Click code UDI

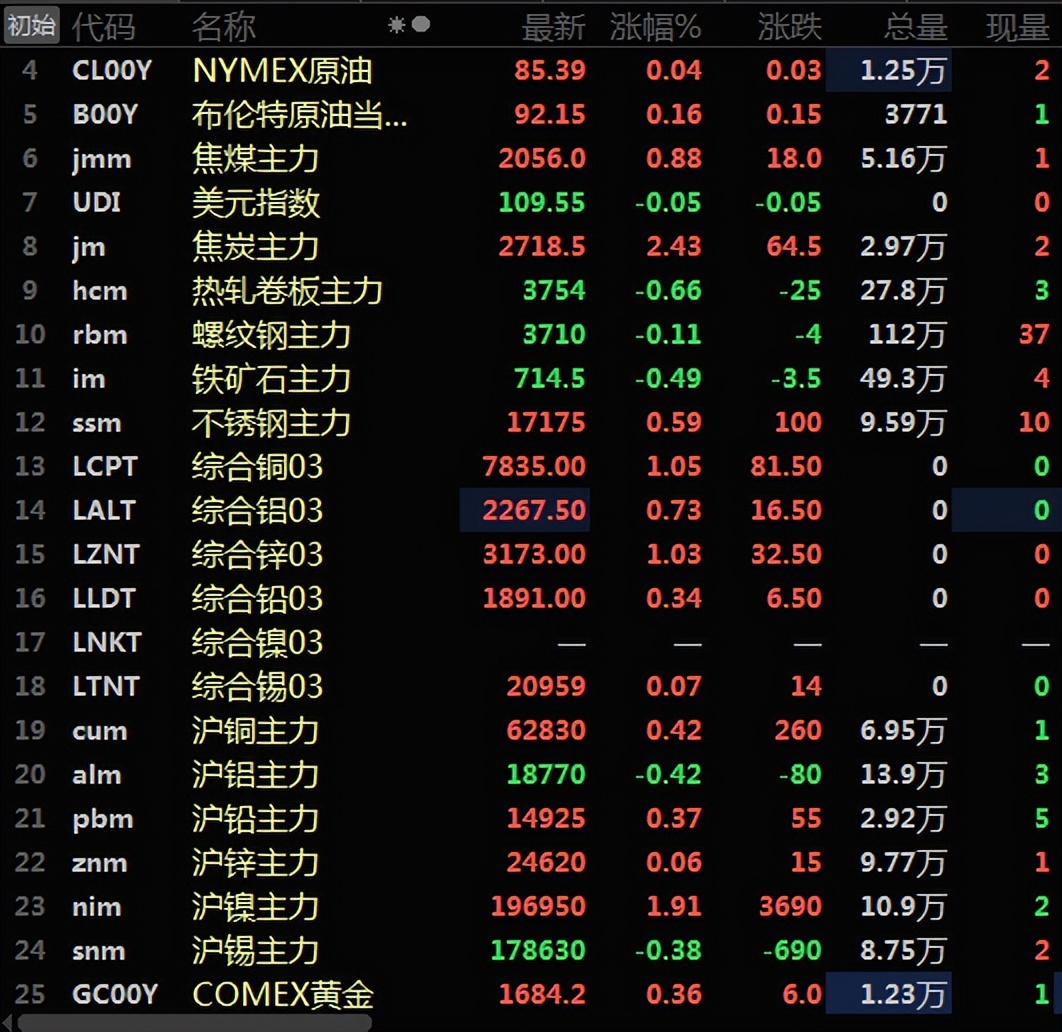coord(96,202)
